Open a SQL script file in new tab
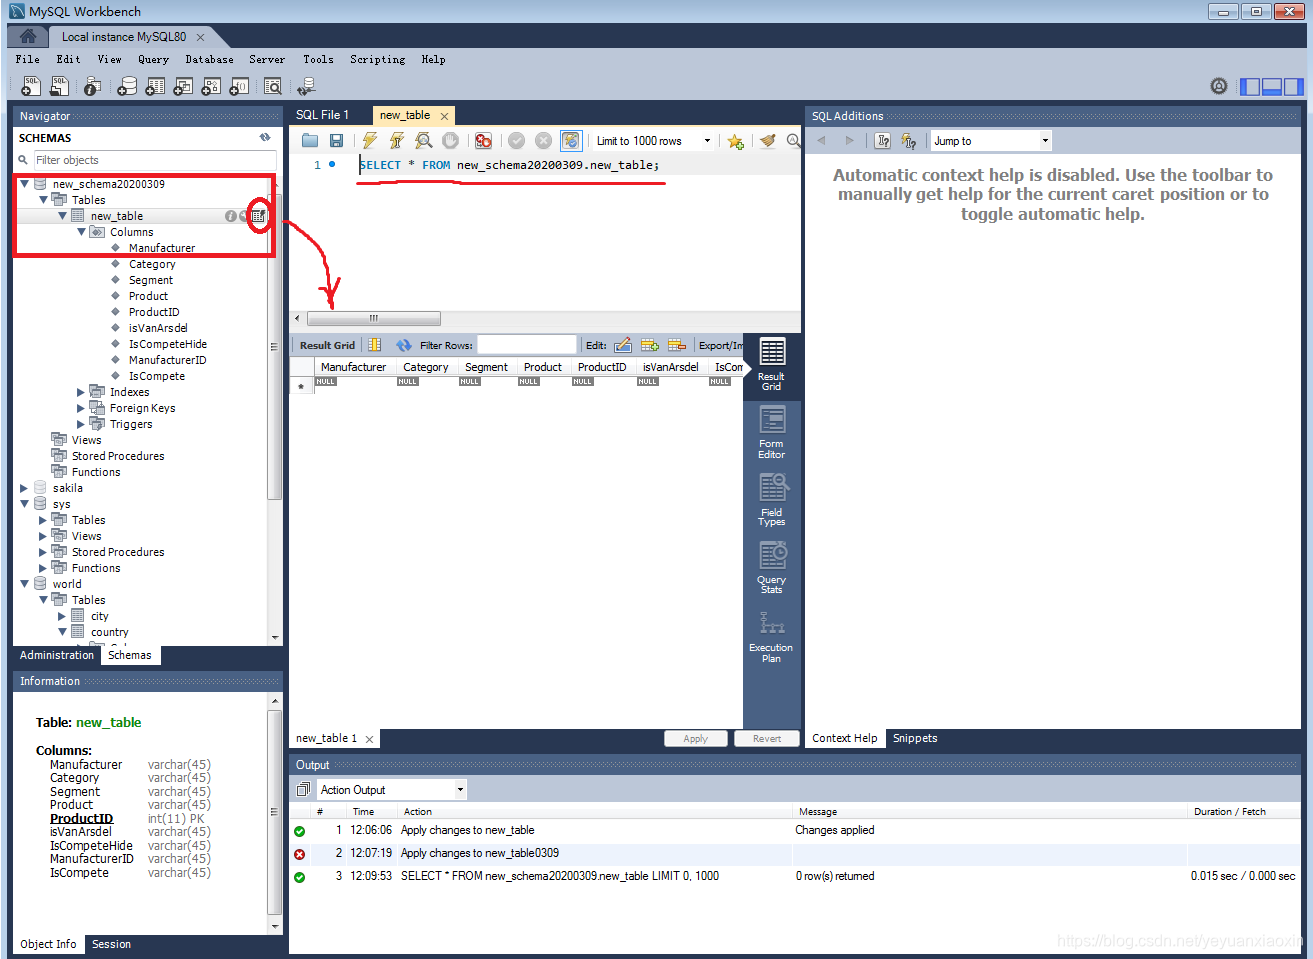 point(60,87)
